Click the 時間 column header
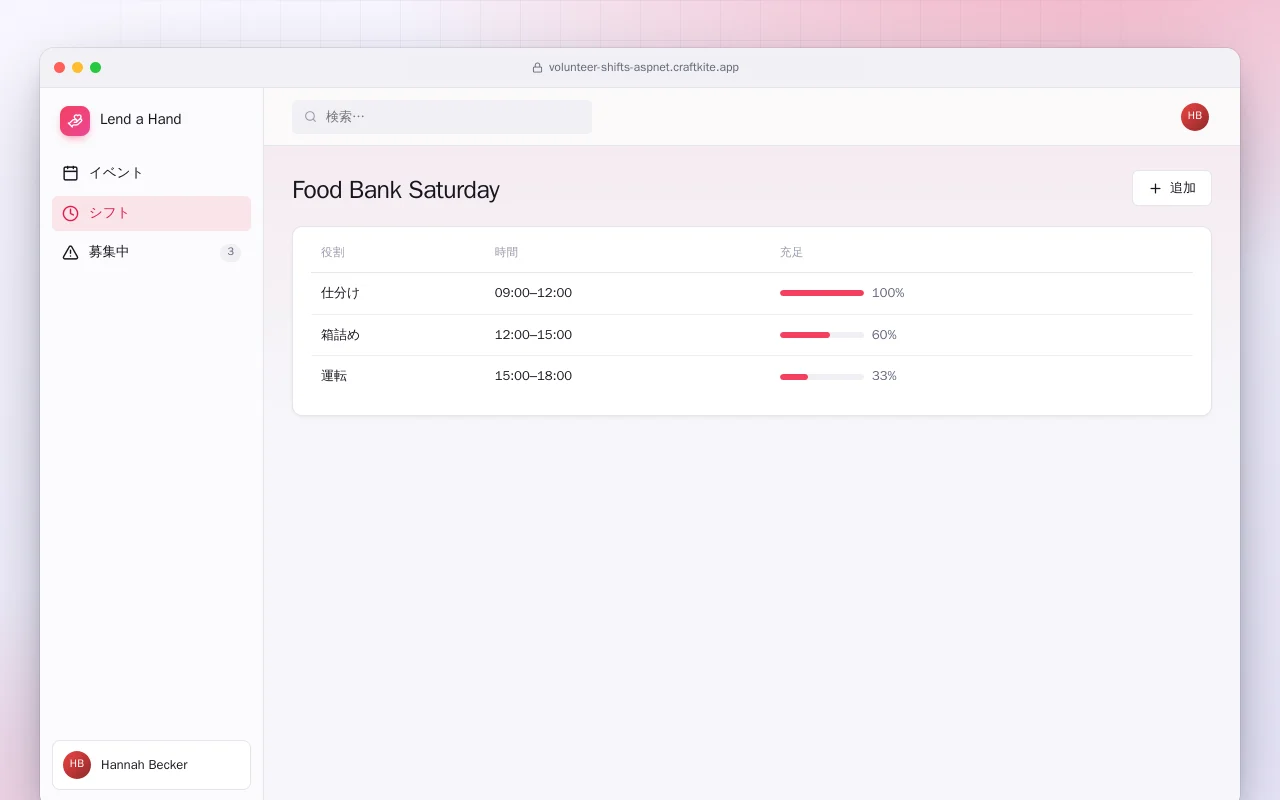Image resolution: width=1280 pixels, height=800 pixels. (506, 252)
